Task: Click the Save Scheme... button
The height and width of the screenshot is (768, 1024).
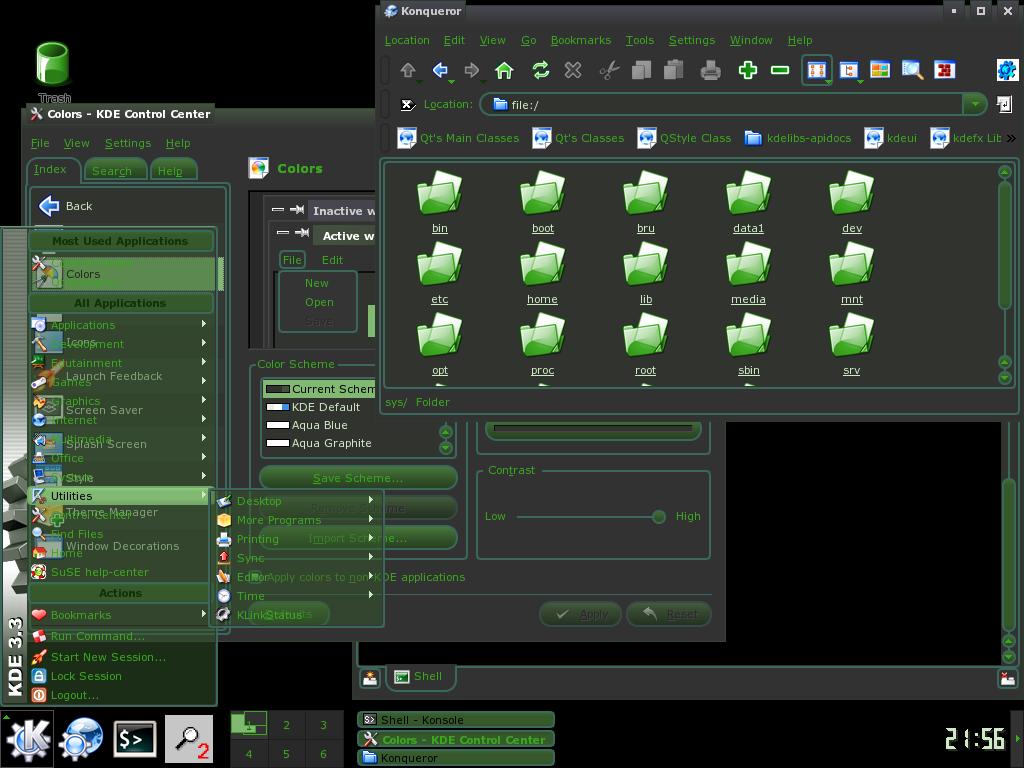Action: coord(358,478)
